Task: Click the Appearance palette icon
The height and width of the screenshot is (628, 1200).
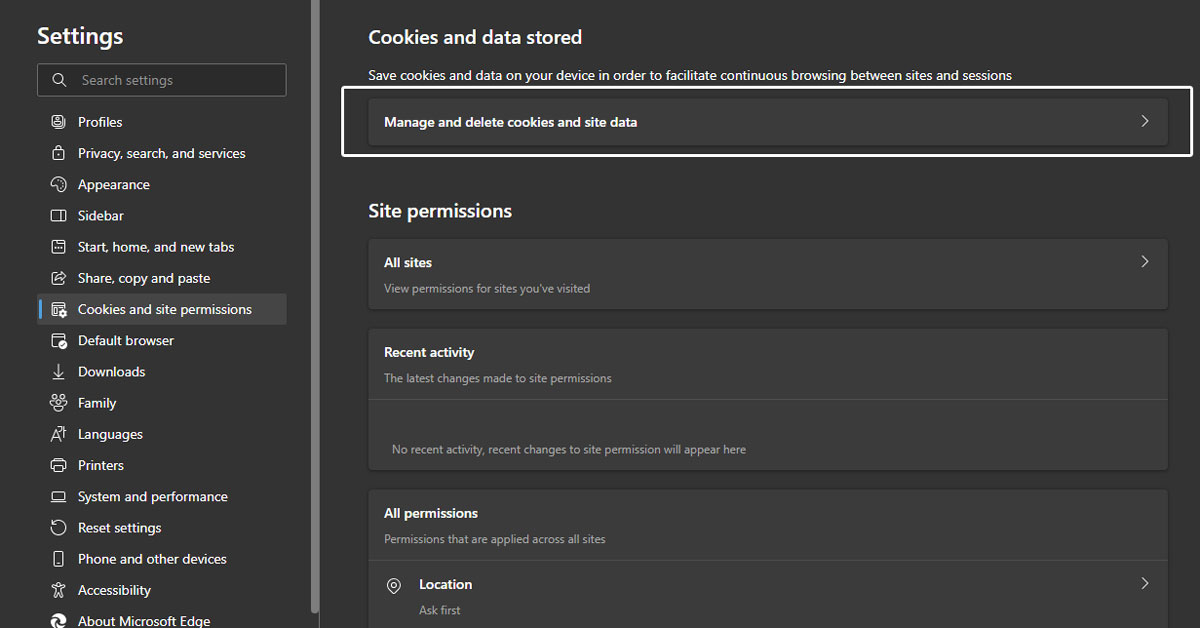Action: click(58, 184)
